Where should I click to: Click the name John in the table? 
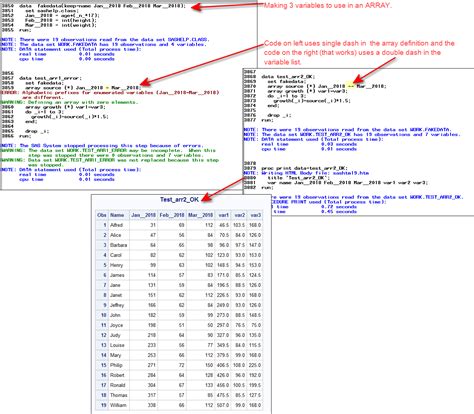tap(115, 315)
